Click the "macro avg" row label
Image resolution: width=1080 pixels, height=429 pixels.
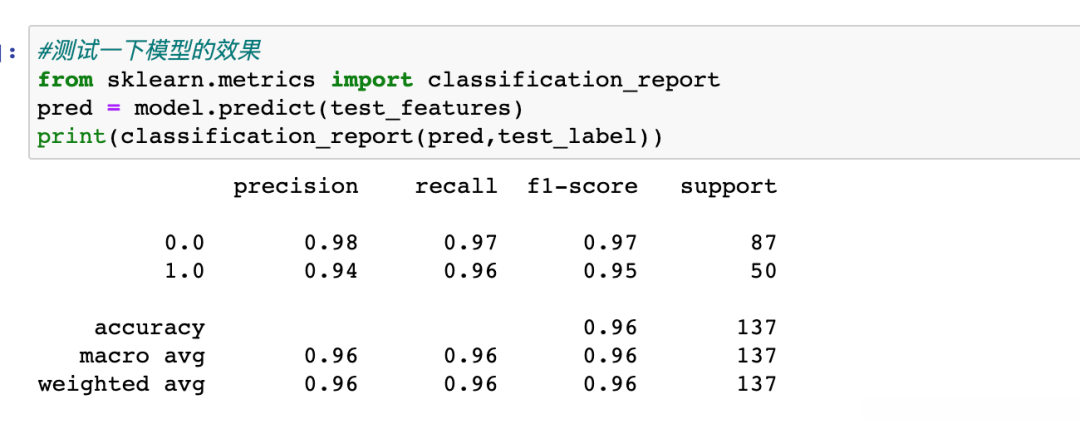142,355
